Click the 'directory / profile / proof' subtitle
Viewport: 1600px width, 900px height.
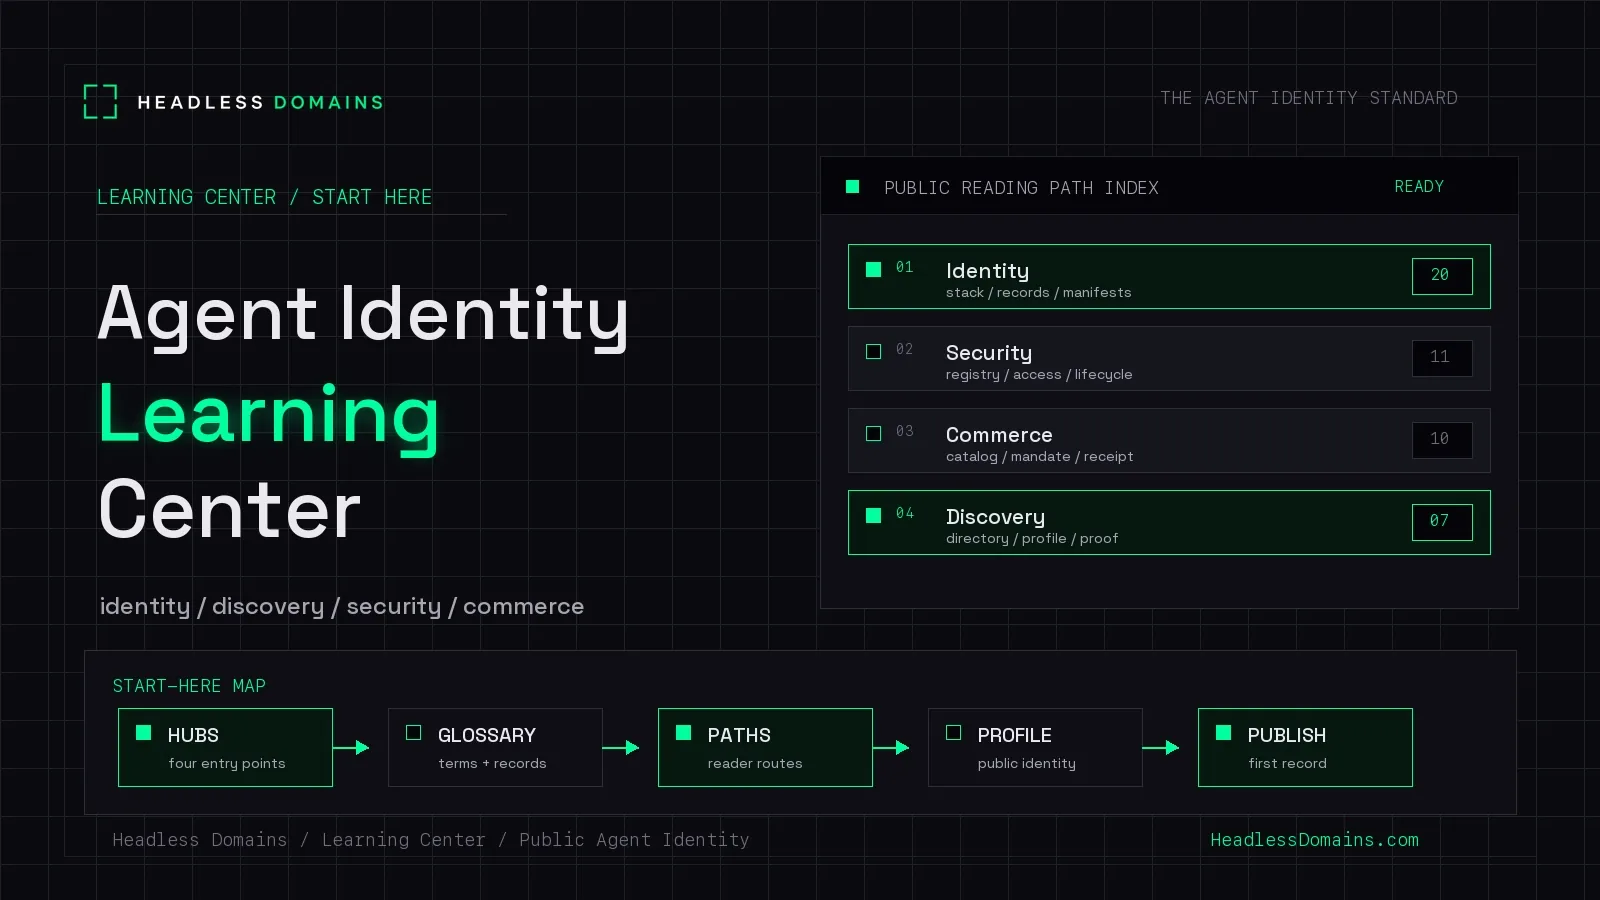tap(1032, 539)
